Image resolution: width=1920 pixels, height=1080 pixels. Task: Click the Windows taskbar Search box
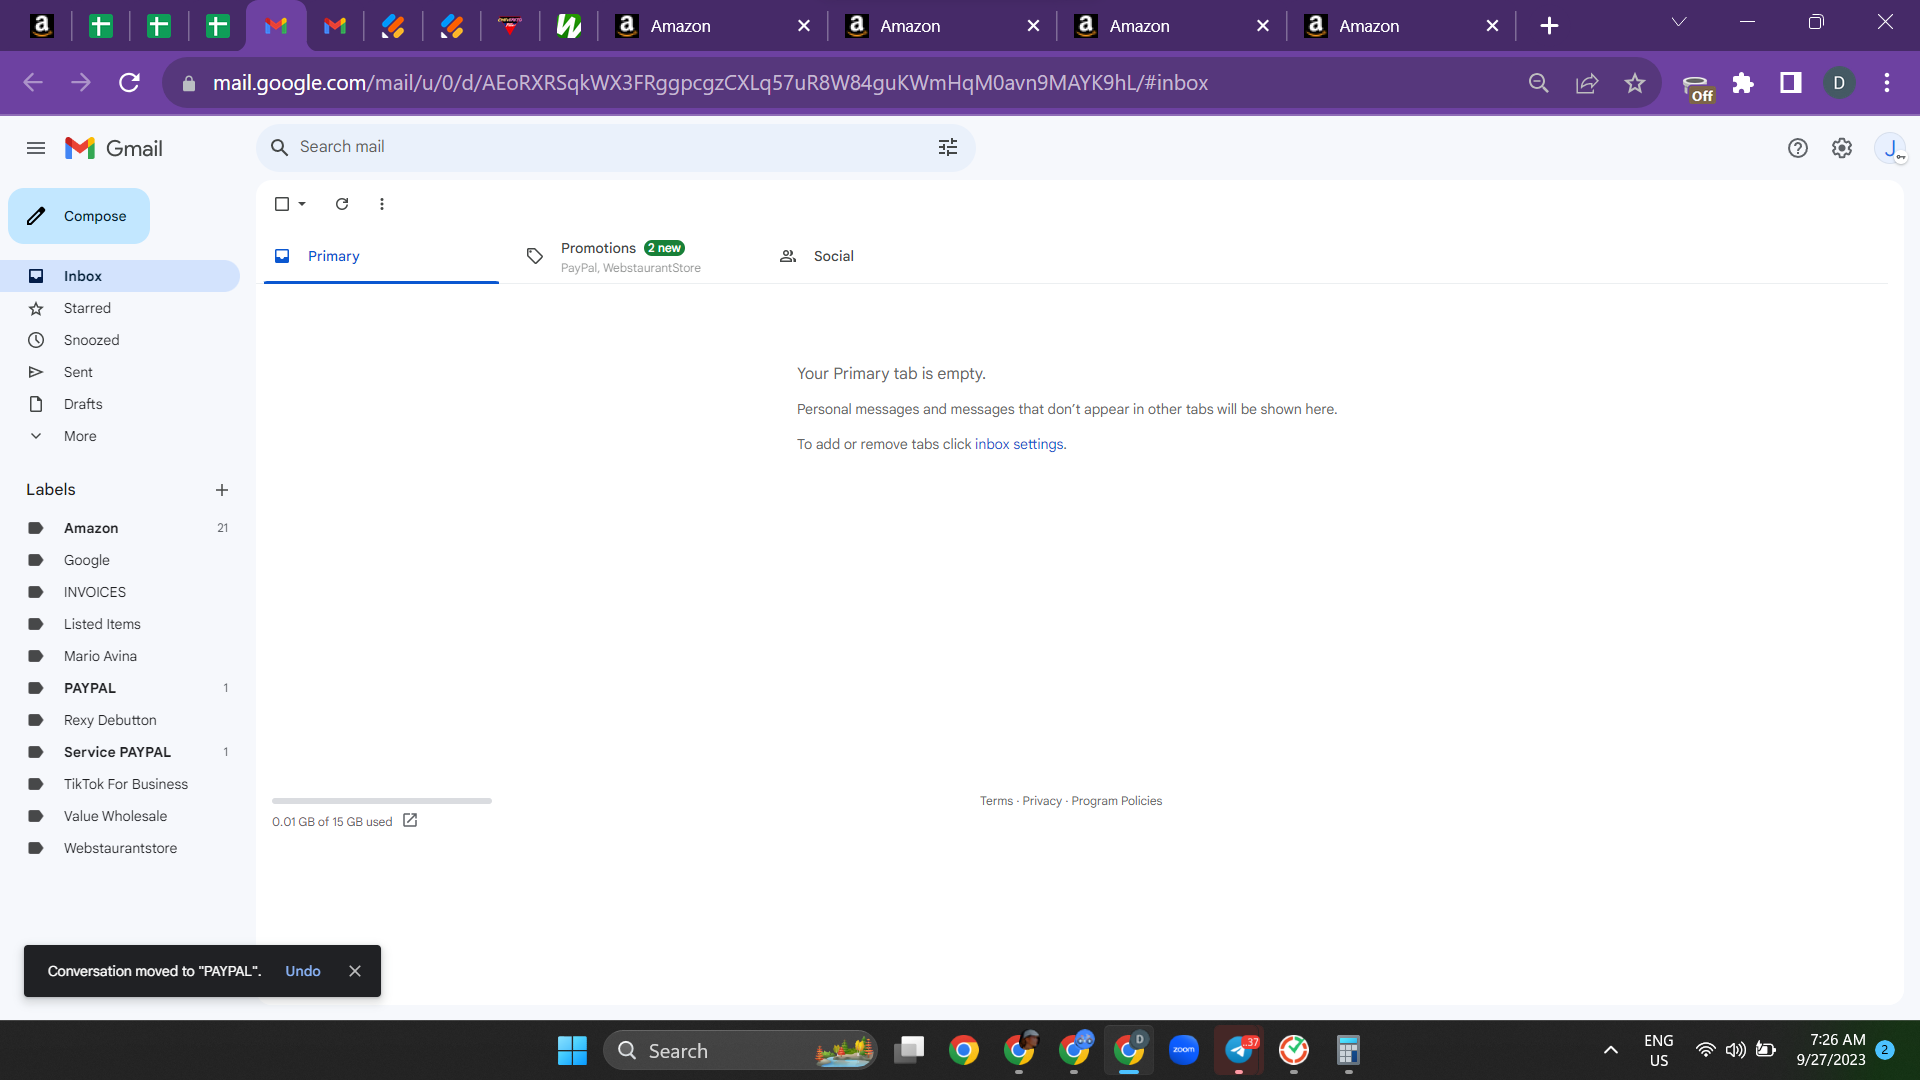point(740,1050)
